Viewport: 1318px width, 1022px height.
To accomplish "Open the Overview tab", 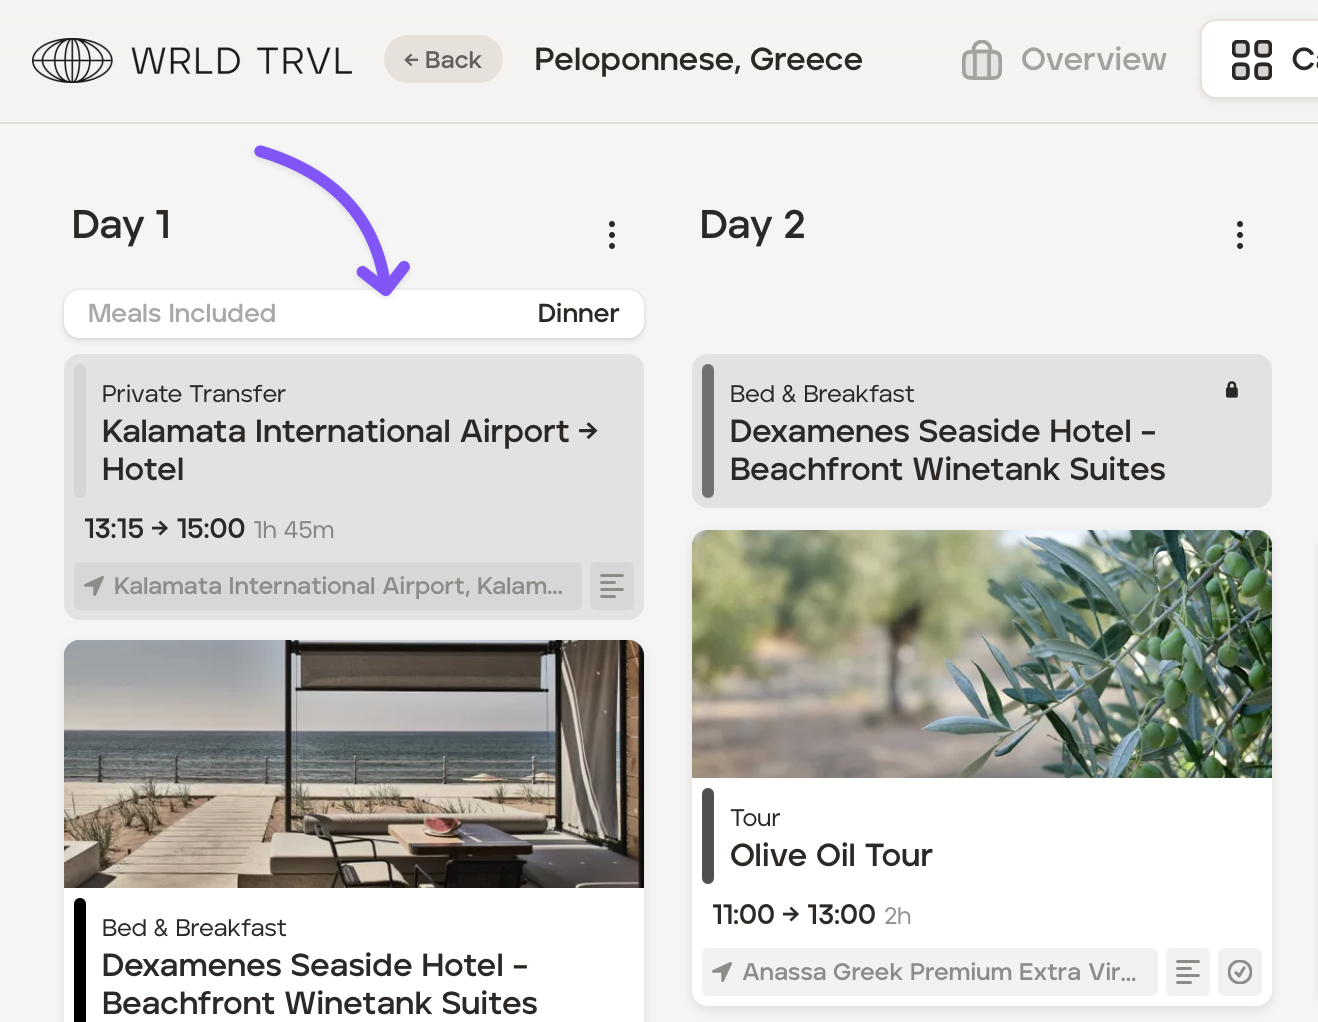I will pos(1093,60).
